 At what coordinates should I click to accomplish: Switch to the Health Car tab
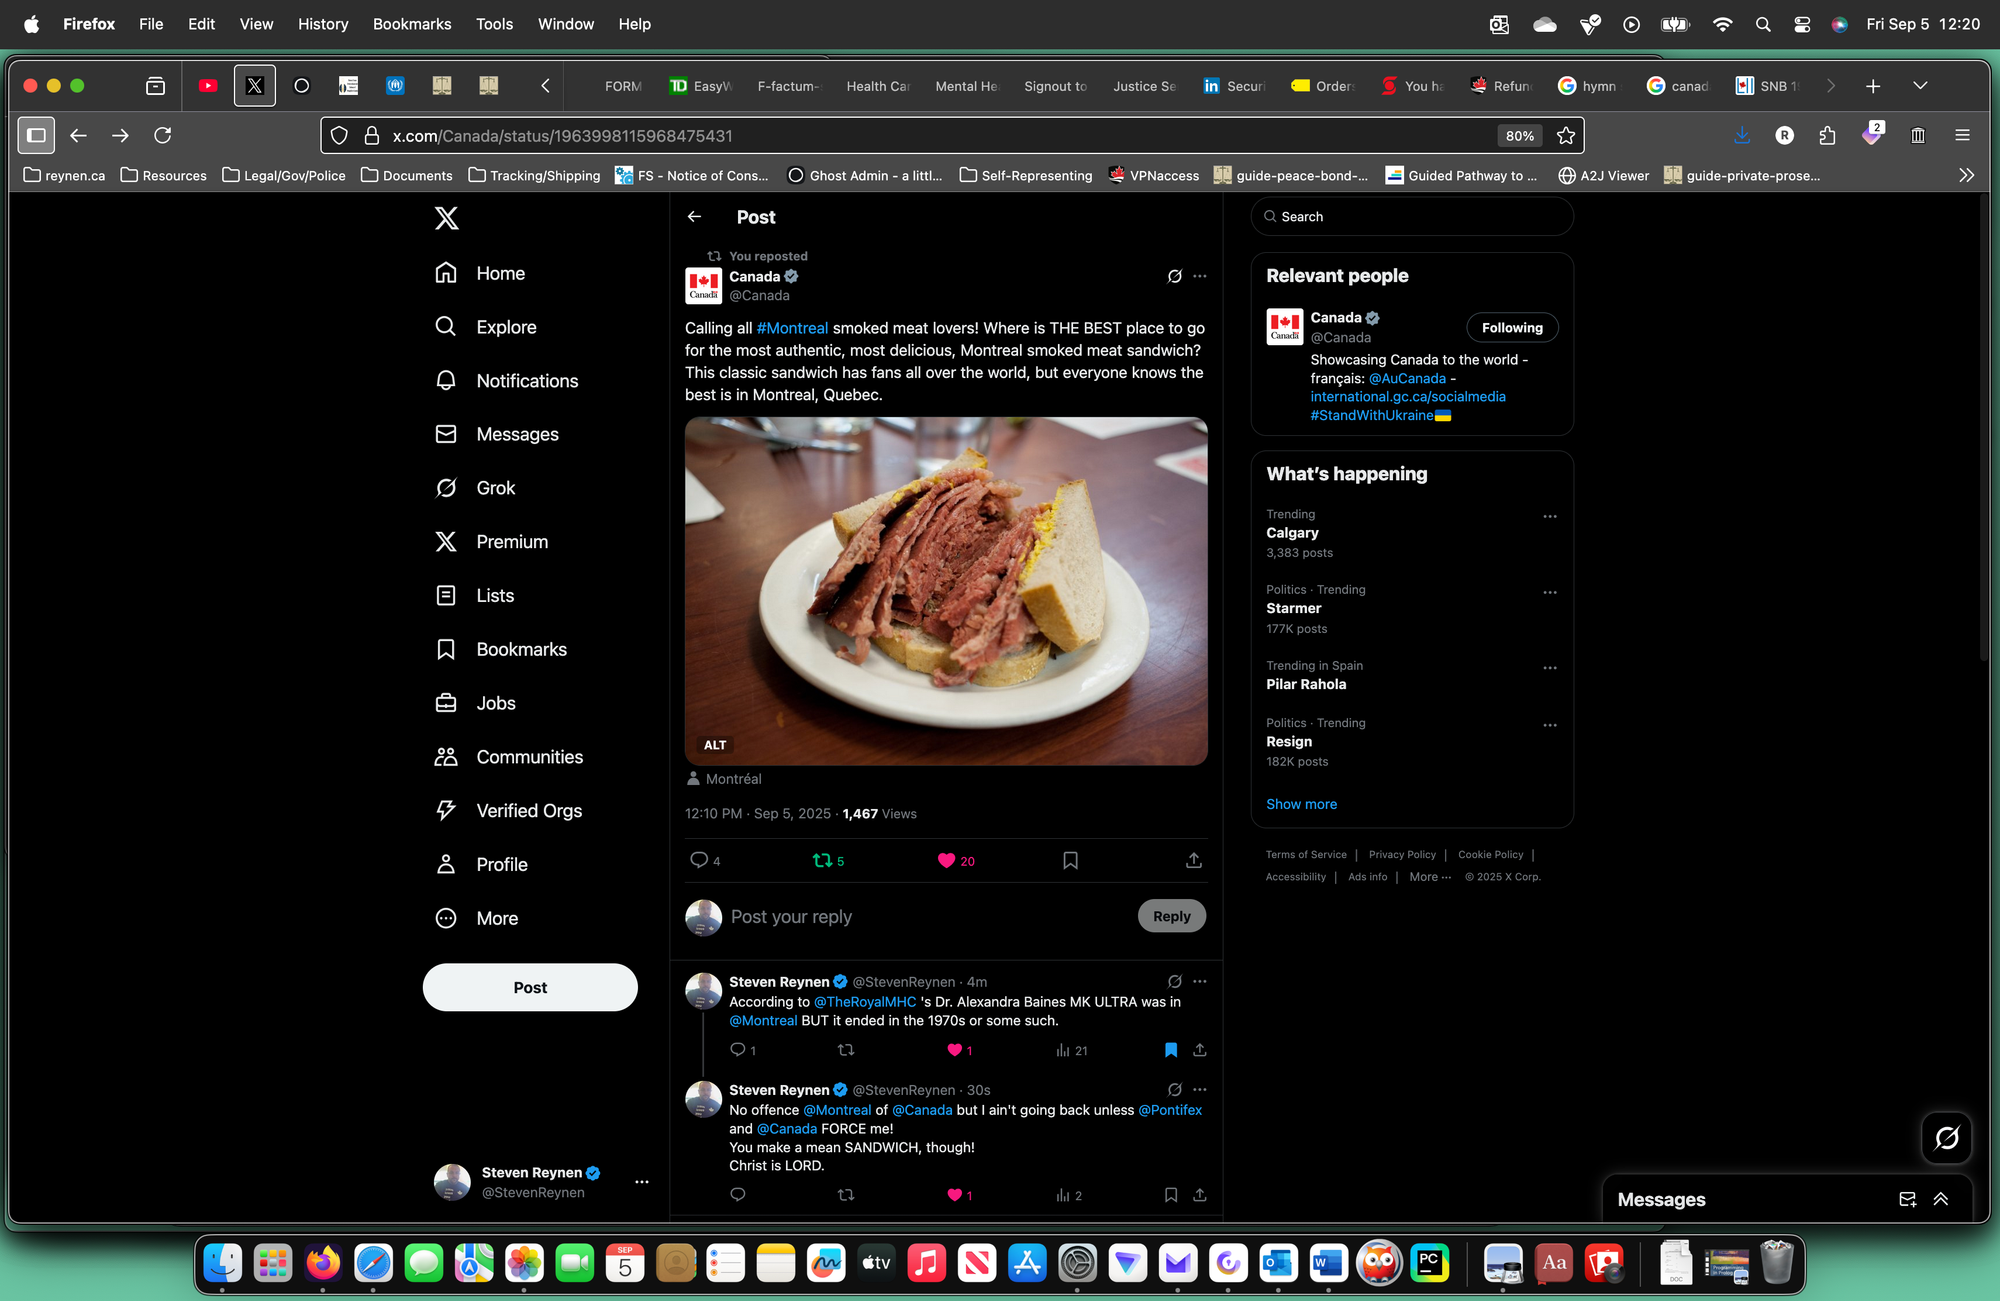877,86
